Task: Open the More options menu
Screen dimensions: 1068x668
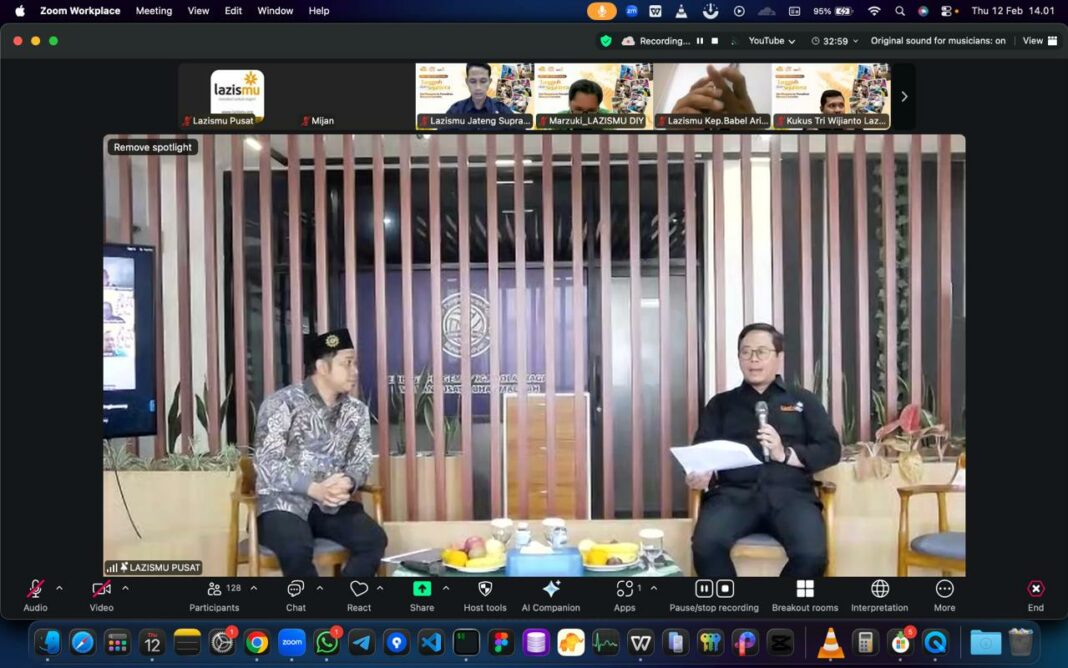Action: [x=944, y=590]
